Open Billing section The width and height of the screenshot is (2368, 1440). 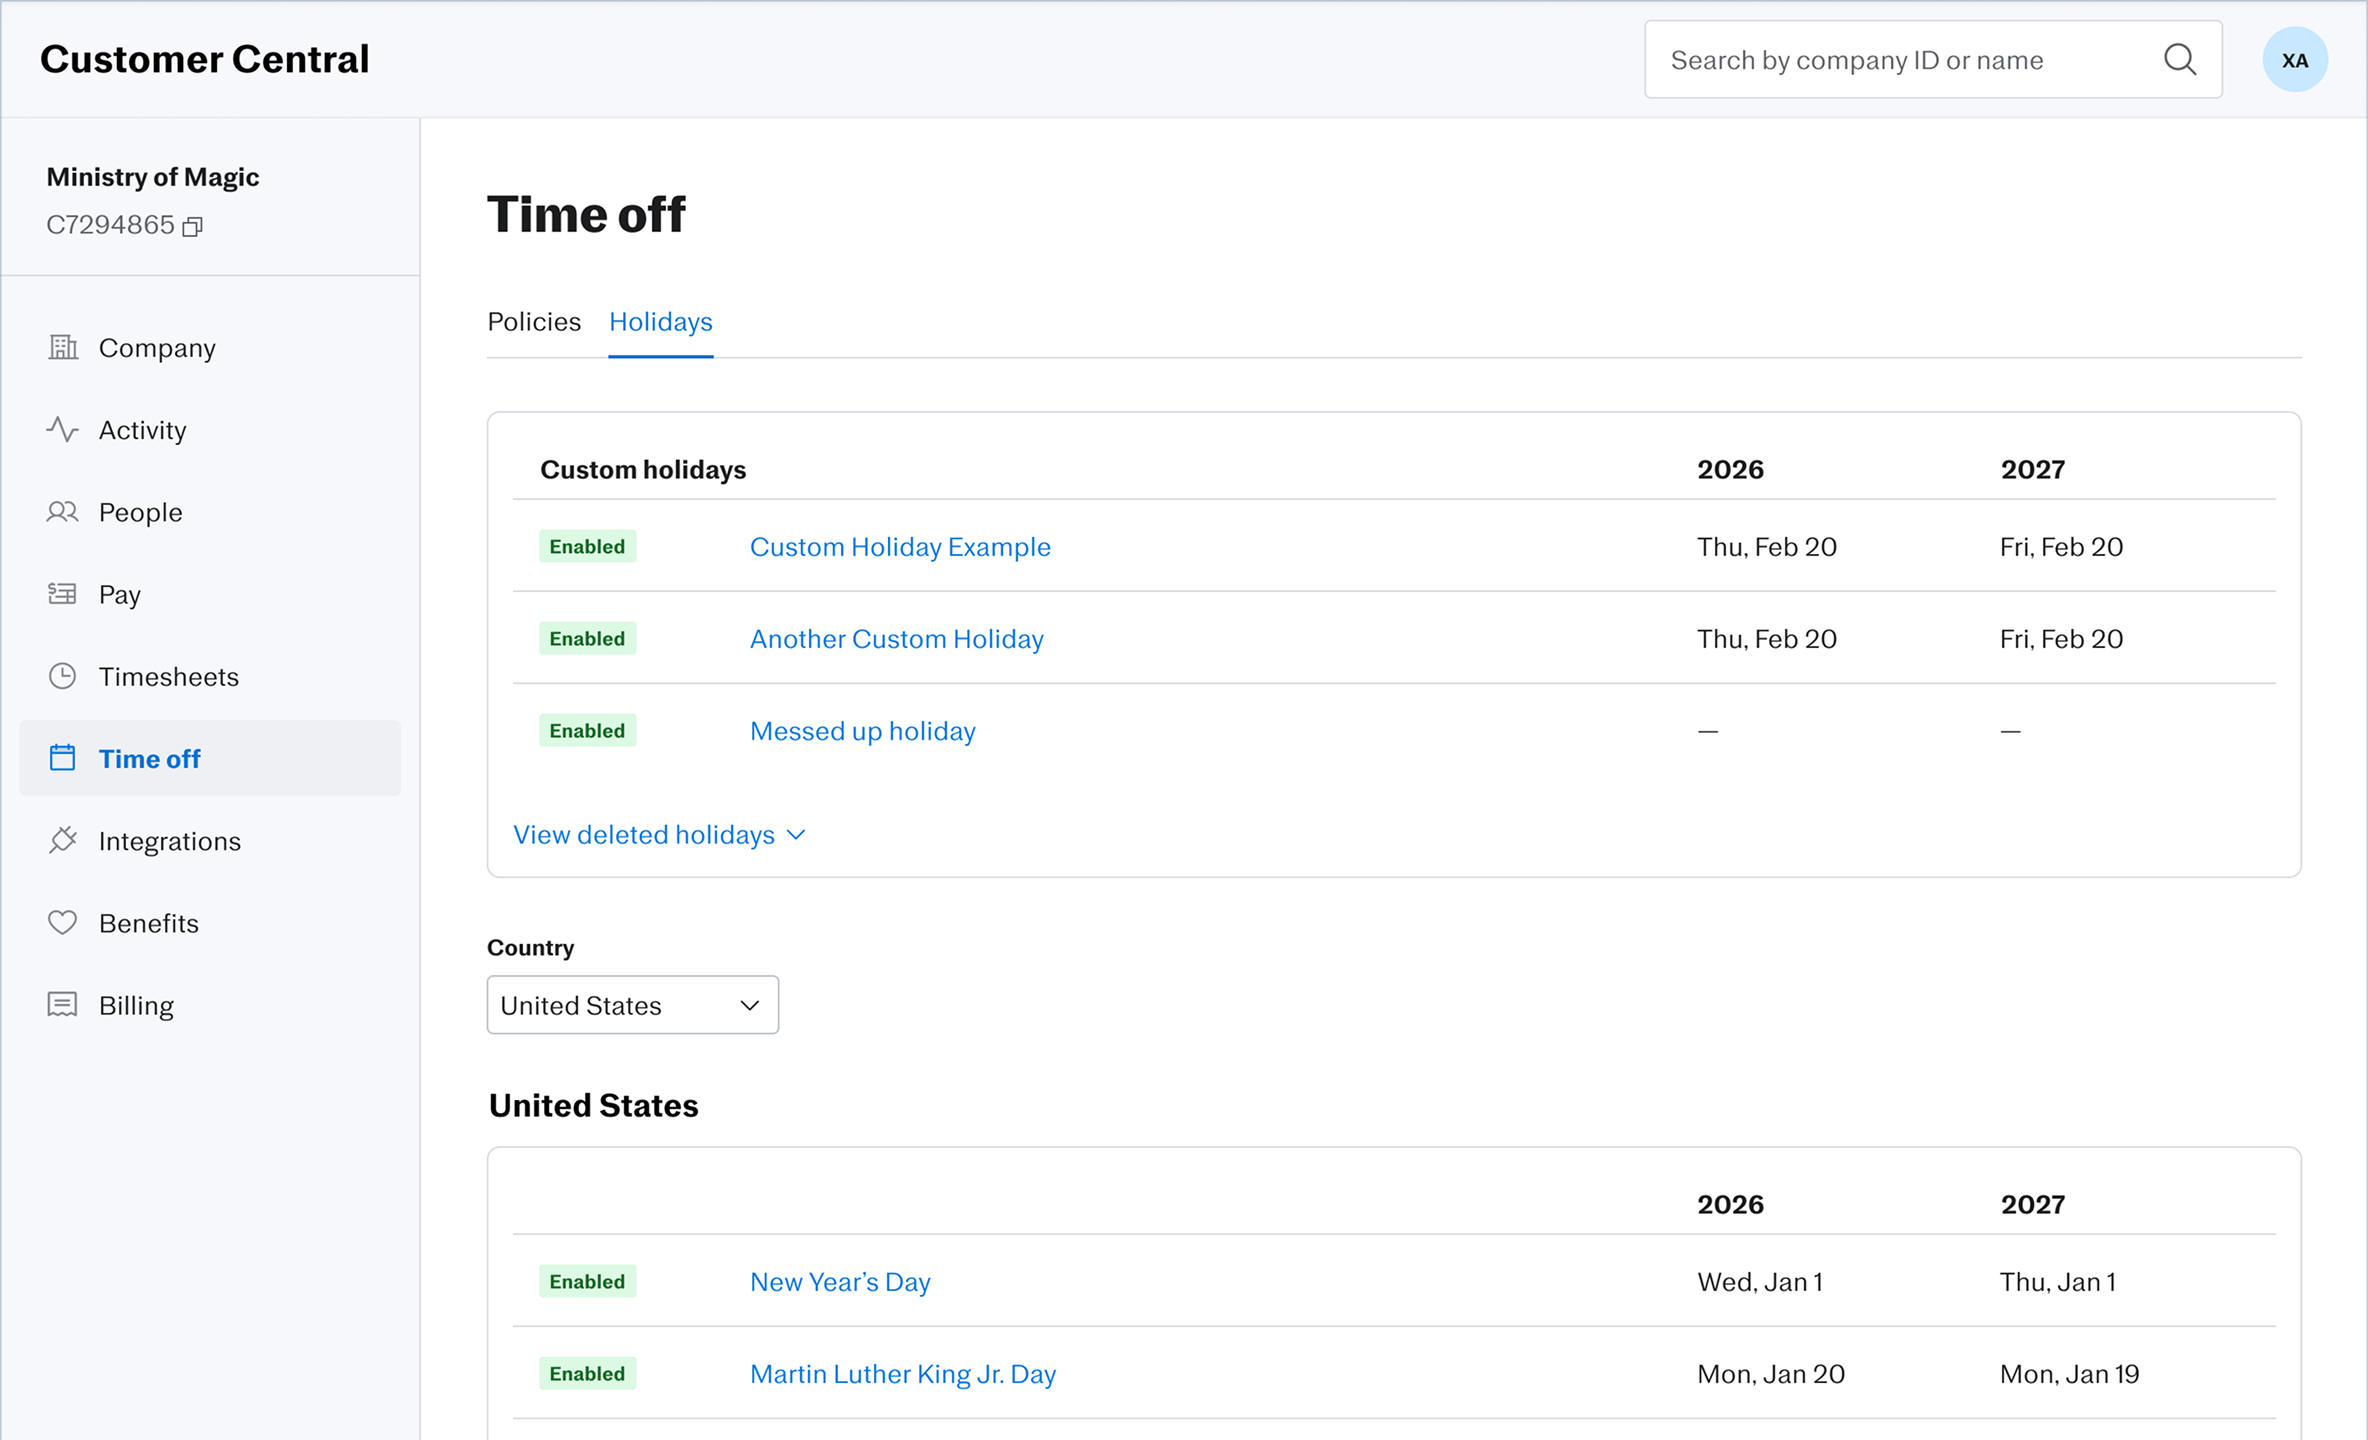coord(210,1004)
